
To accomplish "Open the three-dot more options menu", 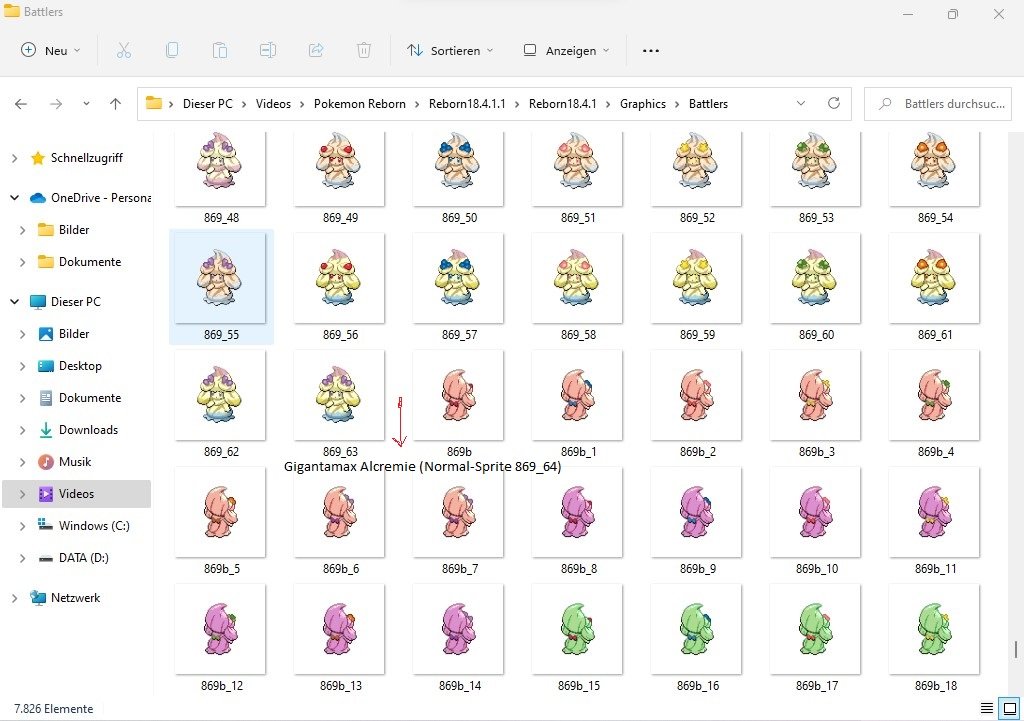I will (x=650, y=50).
